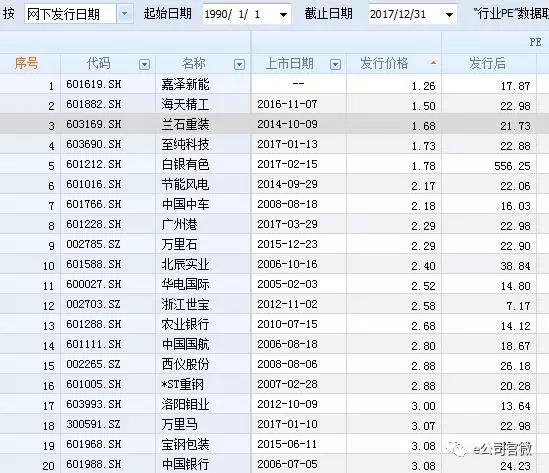Viewport: 549px width, 473px height.
Task: Click the 发行价格 column header label
Action: click(x=384, y=63)
